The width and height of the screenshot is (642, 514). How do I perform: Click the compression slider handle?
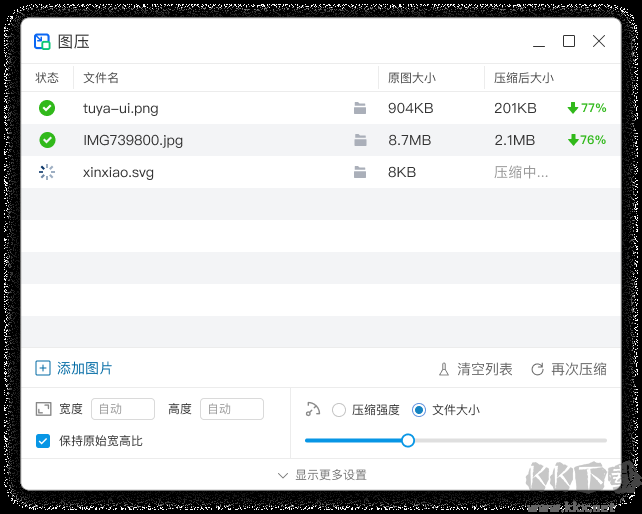(x=408, y=441)
